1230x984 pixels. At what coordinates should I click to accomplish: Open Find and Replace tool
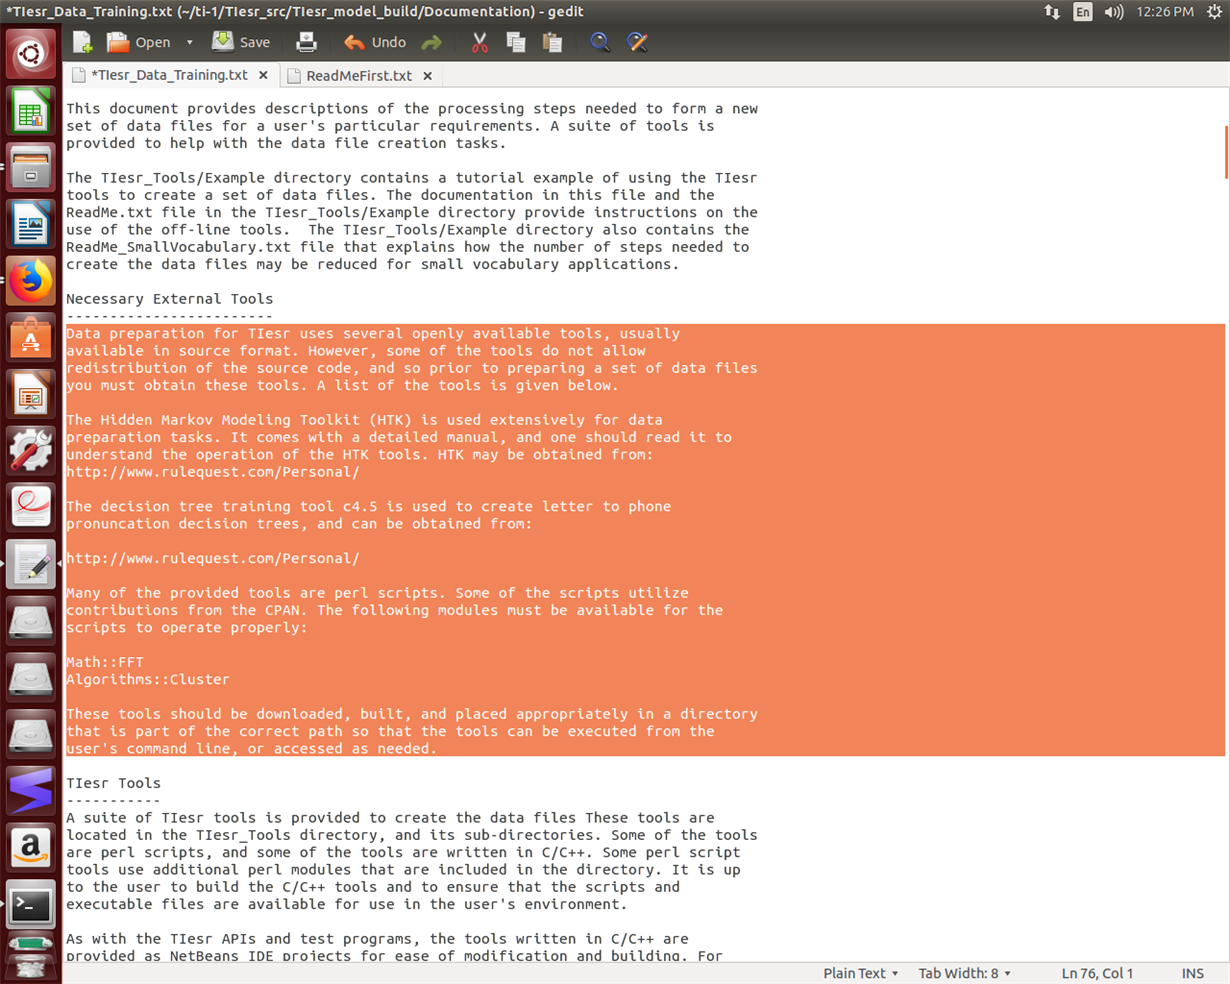click(637, 42)
